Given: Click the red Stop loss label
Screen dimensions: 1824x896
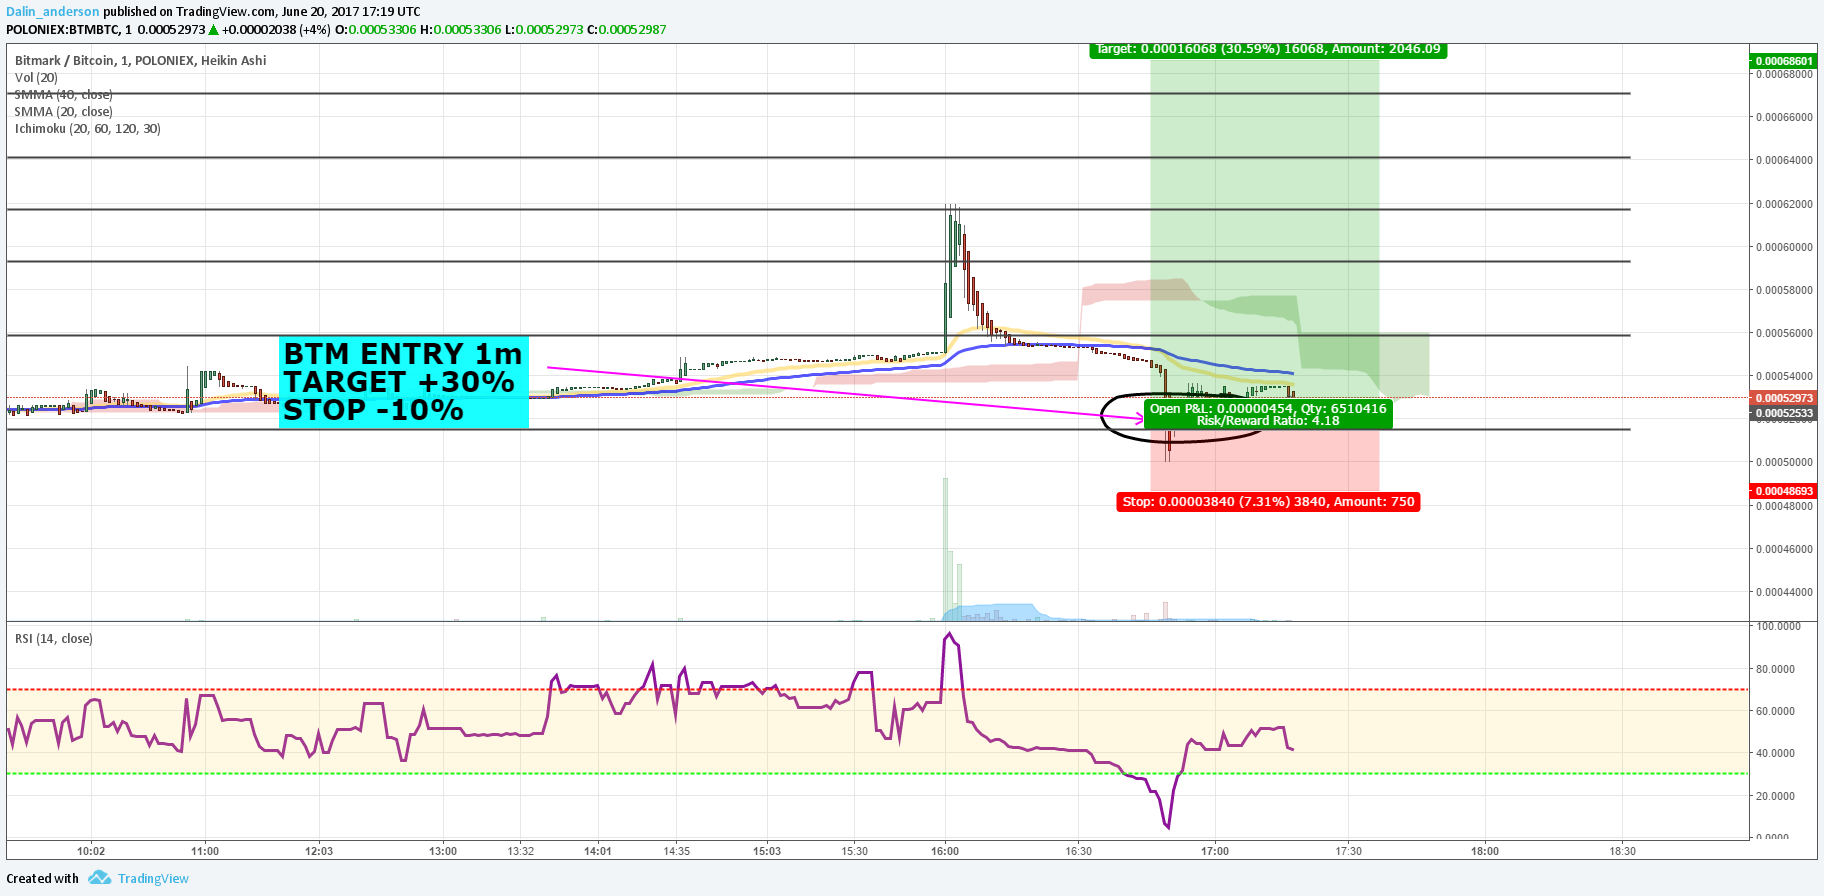Looking at the screenshot, I should tap(1268, 502).
